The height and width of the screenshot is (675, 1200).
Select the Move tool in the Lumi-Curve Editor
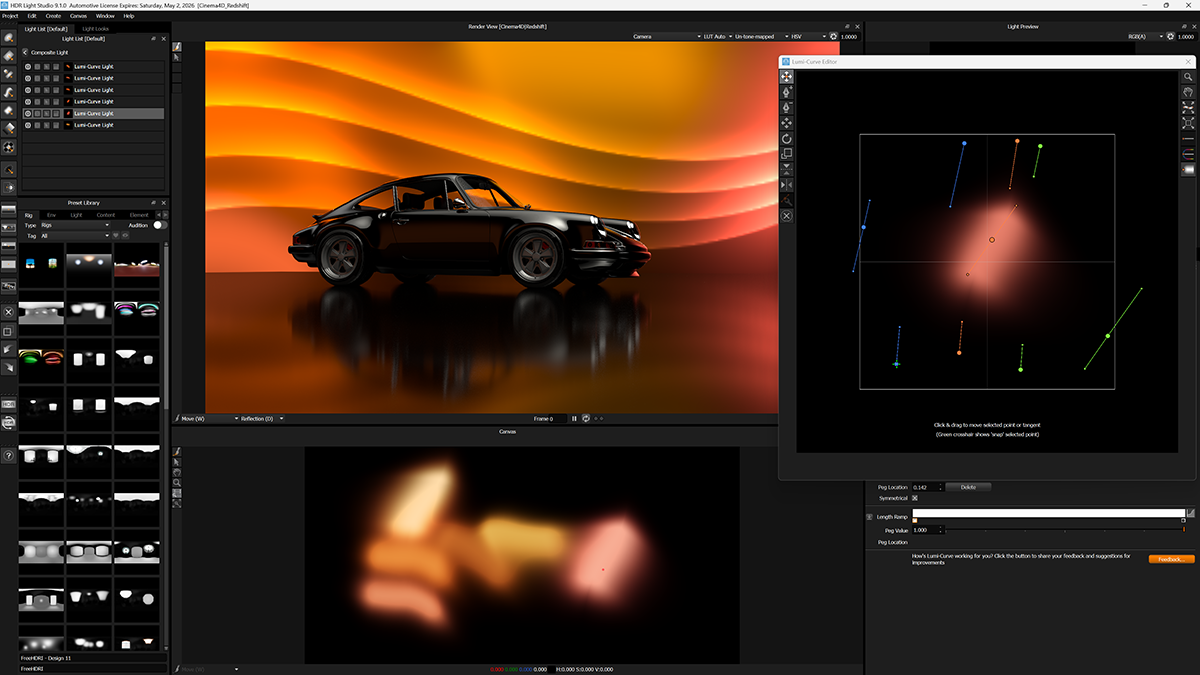(788, 77)
